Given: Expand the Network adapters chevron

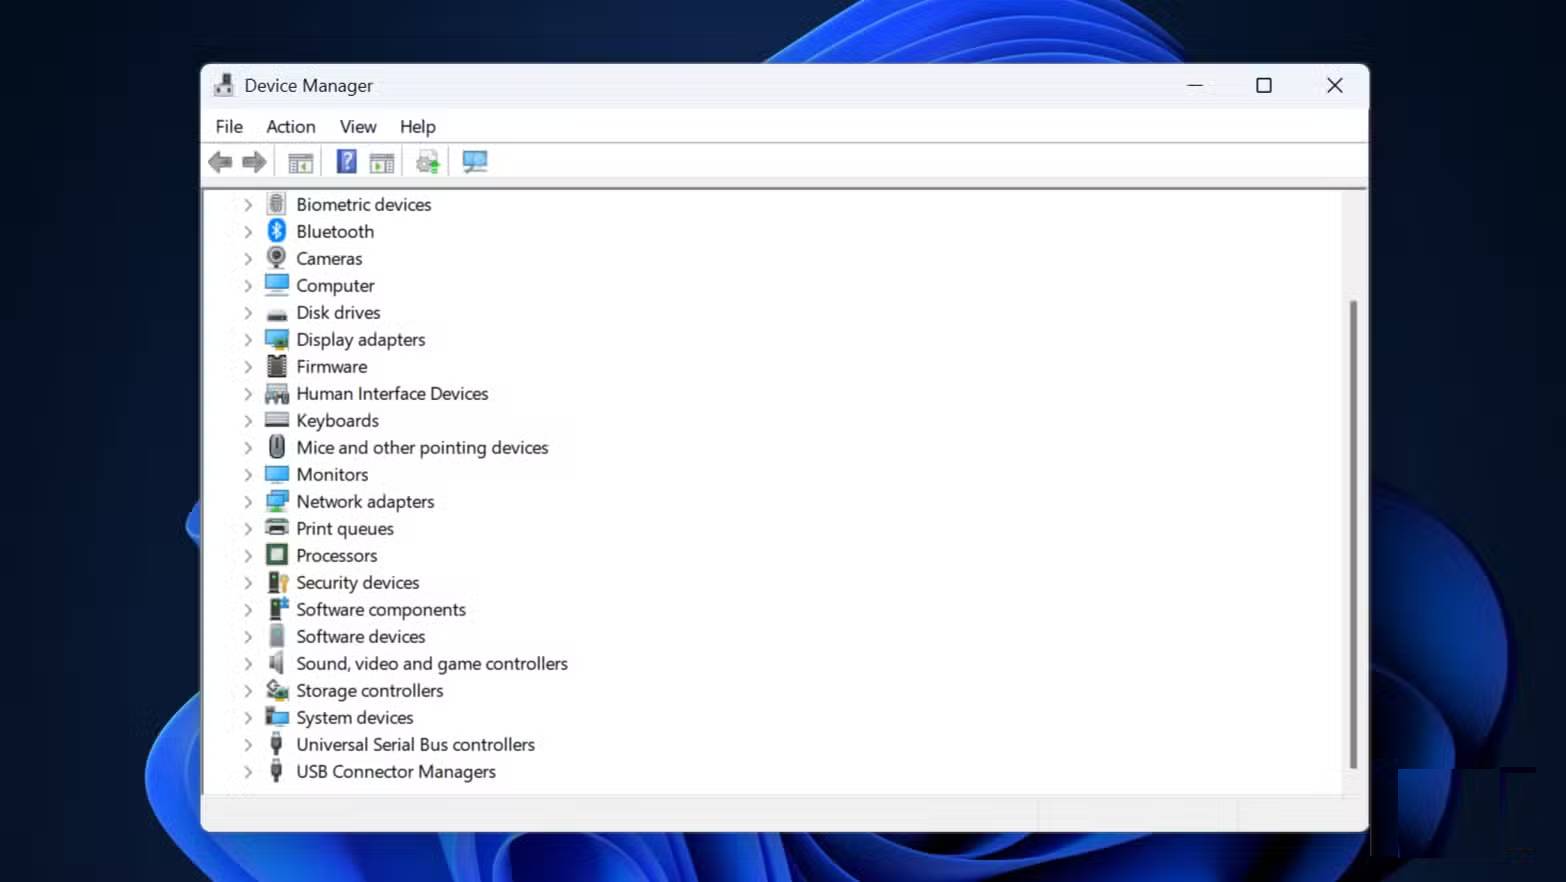Looking at the screenshot, I should (248, 502).
